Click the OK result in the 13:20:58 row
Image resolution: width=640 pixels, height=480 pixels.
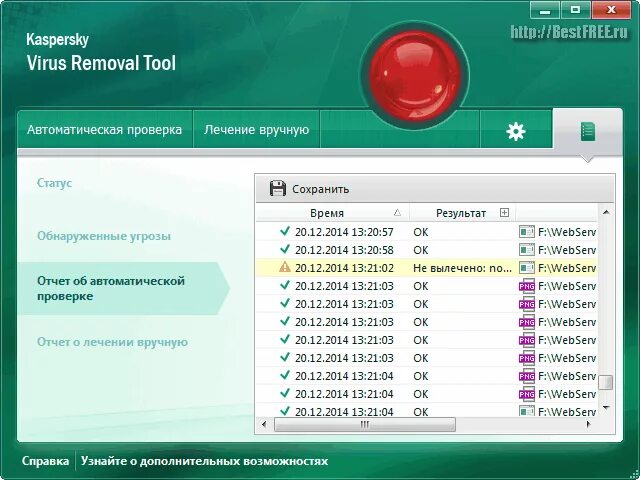click(x=420, y=250)
